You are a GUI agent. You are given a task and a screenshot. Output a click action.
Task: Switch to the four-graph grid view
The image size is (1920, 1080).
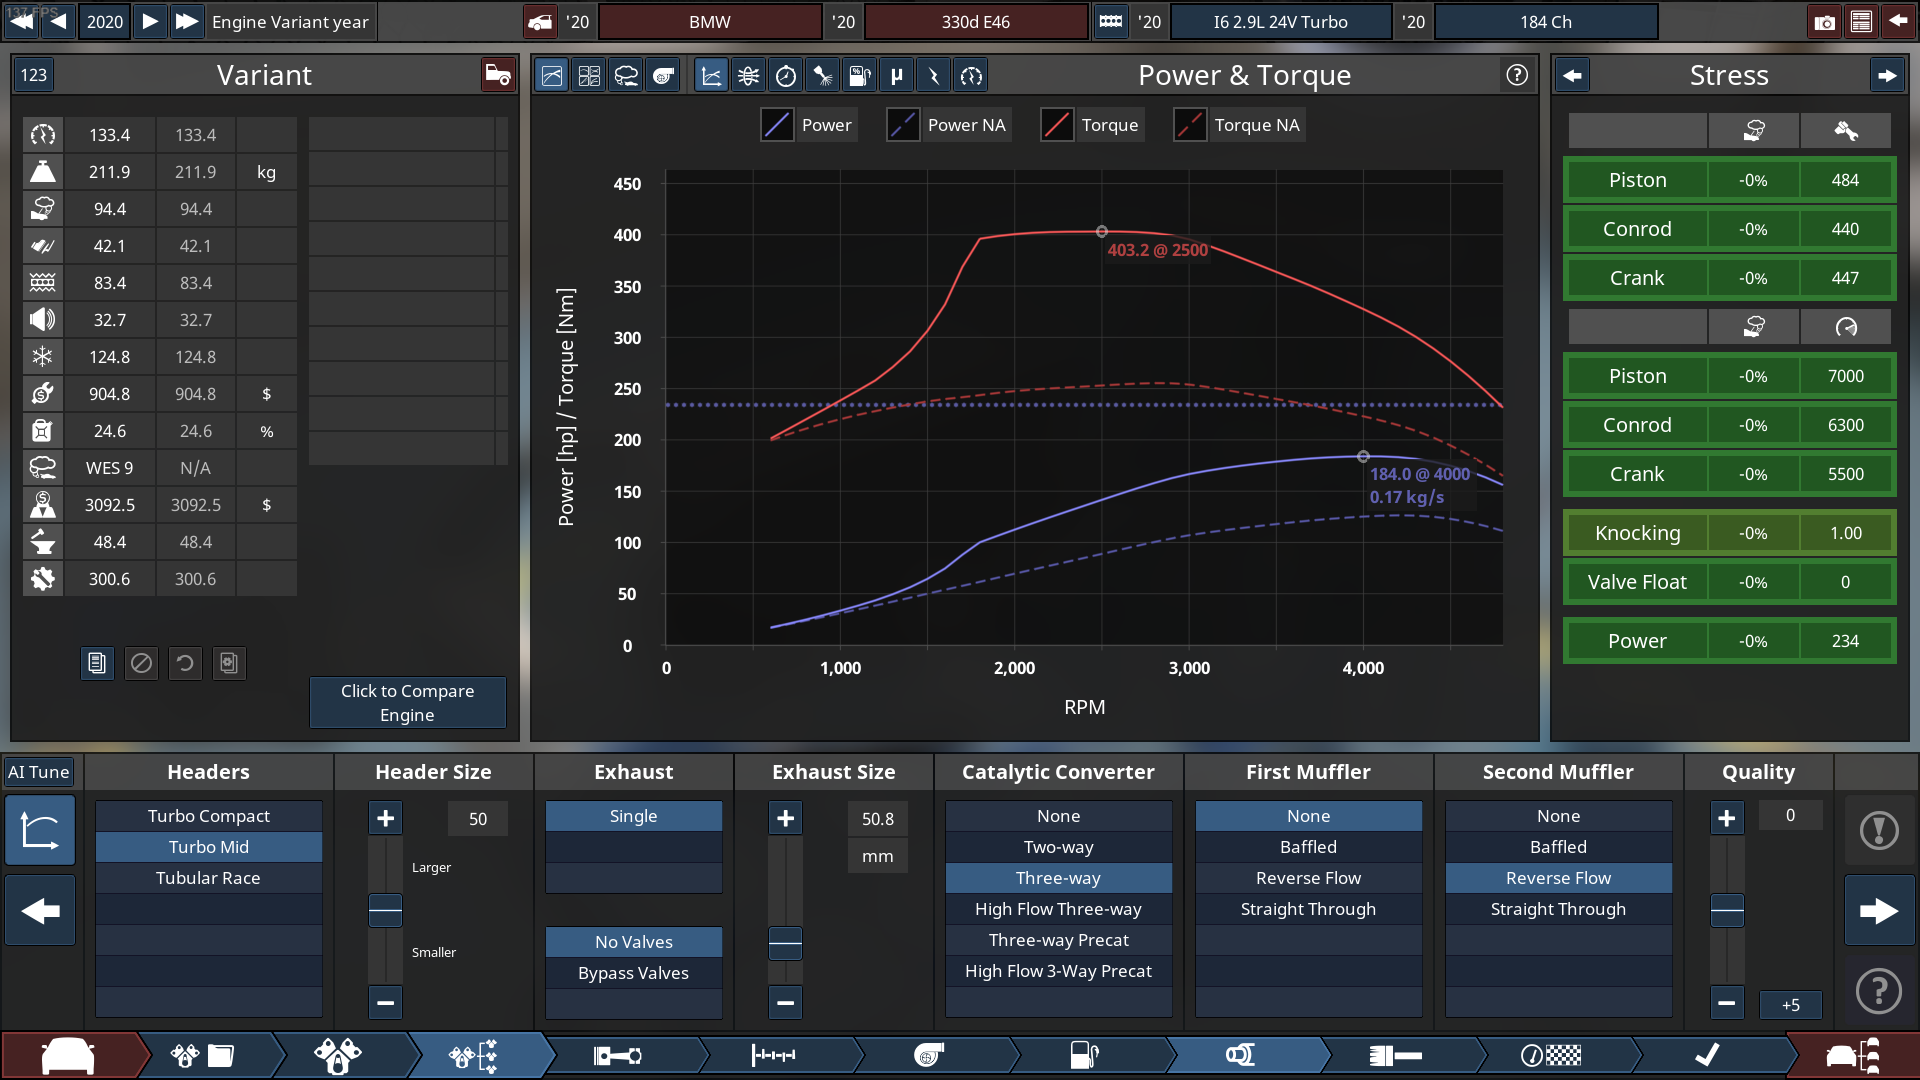point(589,75)
